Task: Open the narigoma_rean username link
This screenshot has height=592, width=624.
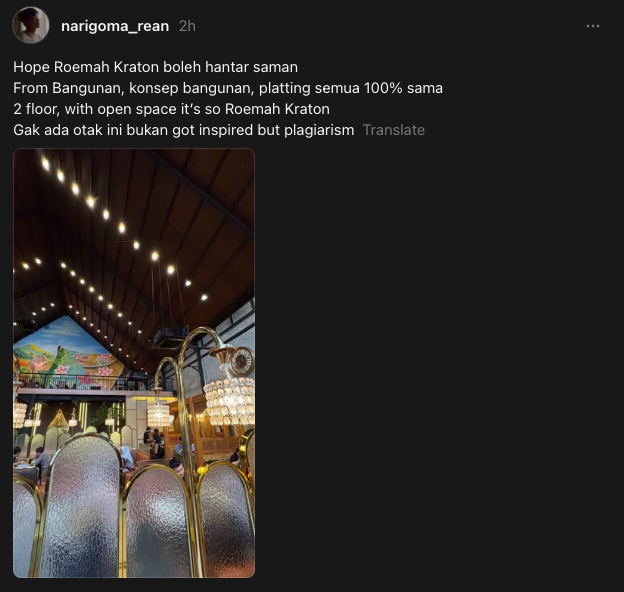Action: point(115,26)
